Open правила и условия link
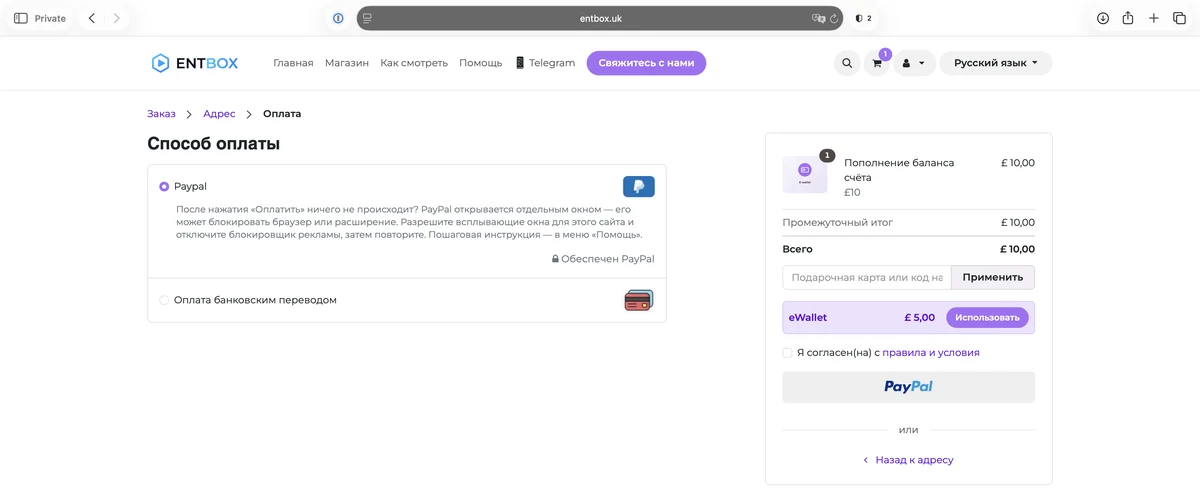1200x498 pixels. pos(931,353)
